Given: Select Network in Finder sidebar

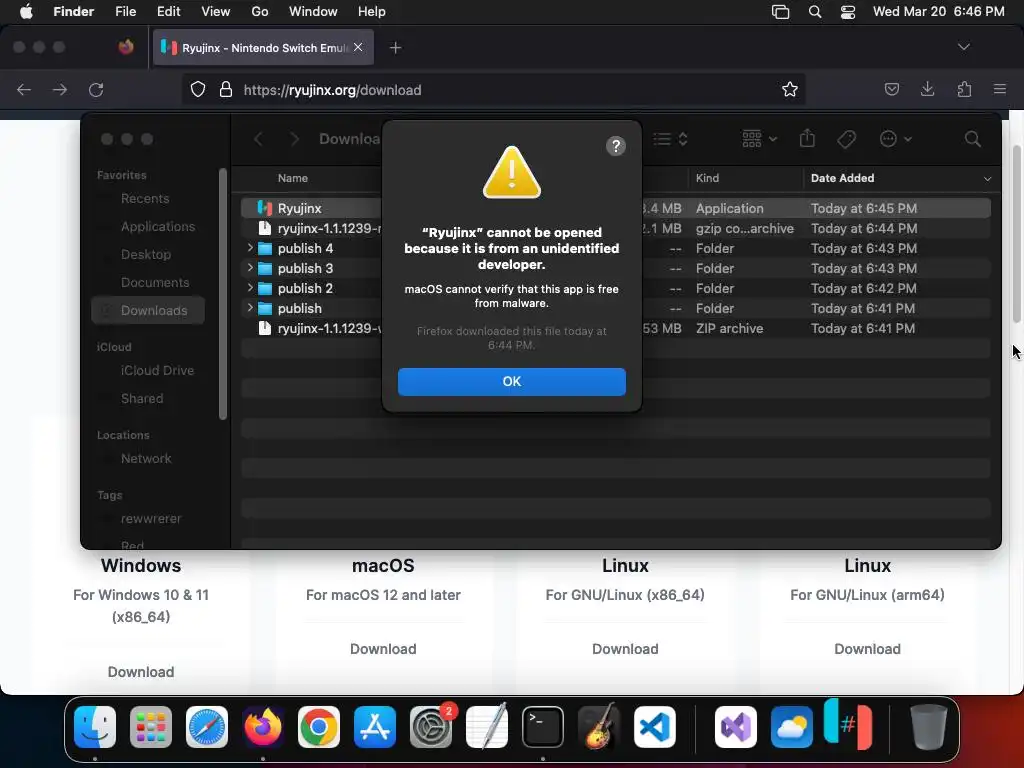Looking at the screenshot, I should (x=146, y=458).
